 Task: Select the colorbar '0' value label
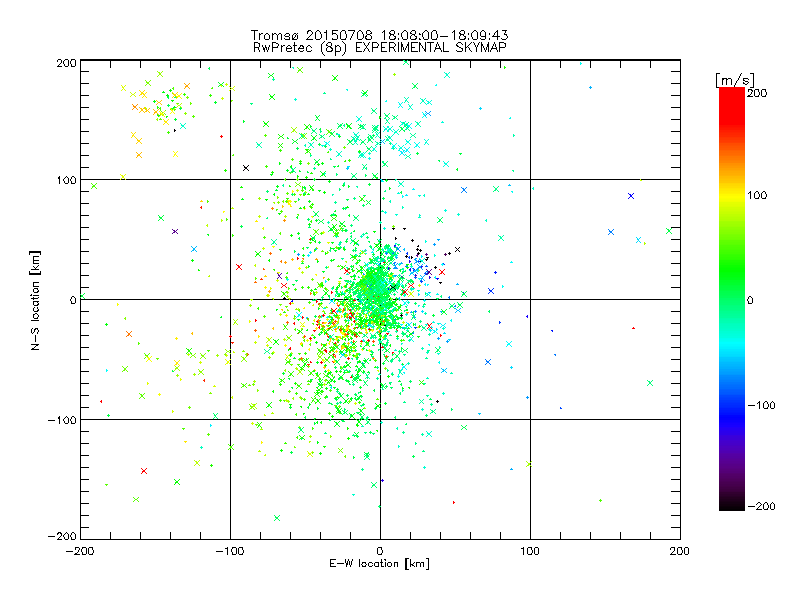pos(750,300)
